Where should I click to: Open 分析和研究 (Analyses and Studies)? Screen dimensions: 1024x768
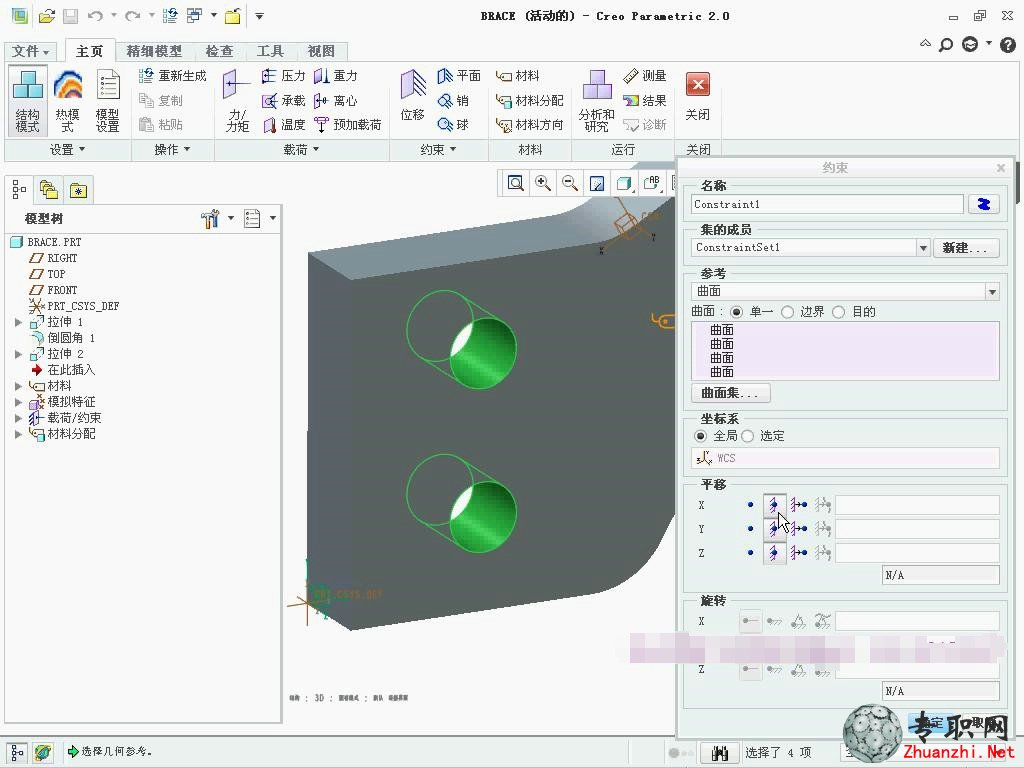(596, 101)
